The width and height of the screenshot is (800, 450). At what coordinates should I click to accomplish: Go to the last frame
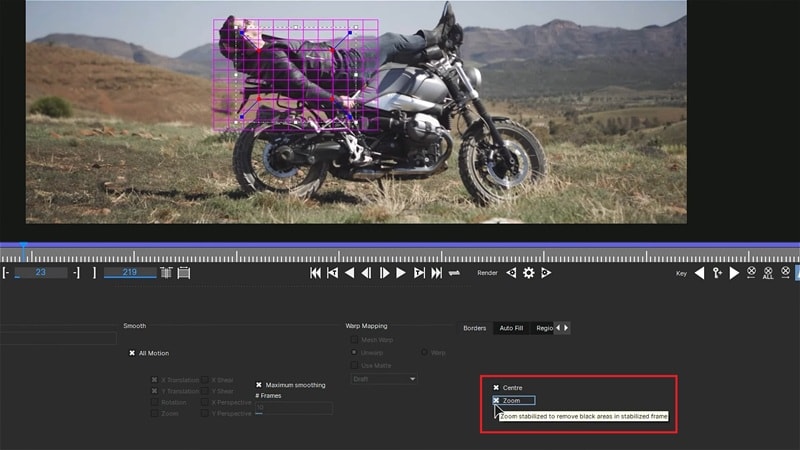[x=437, y=273]
